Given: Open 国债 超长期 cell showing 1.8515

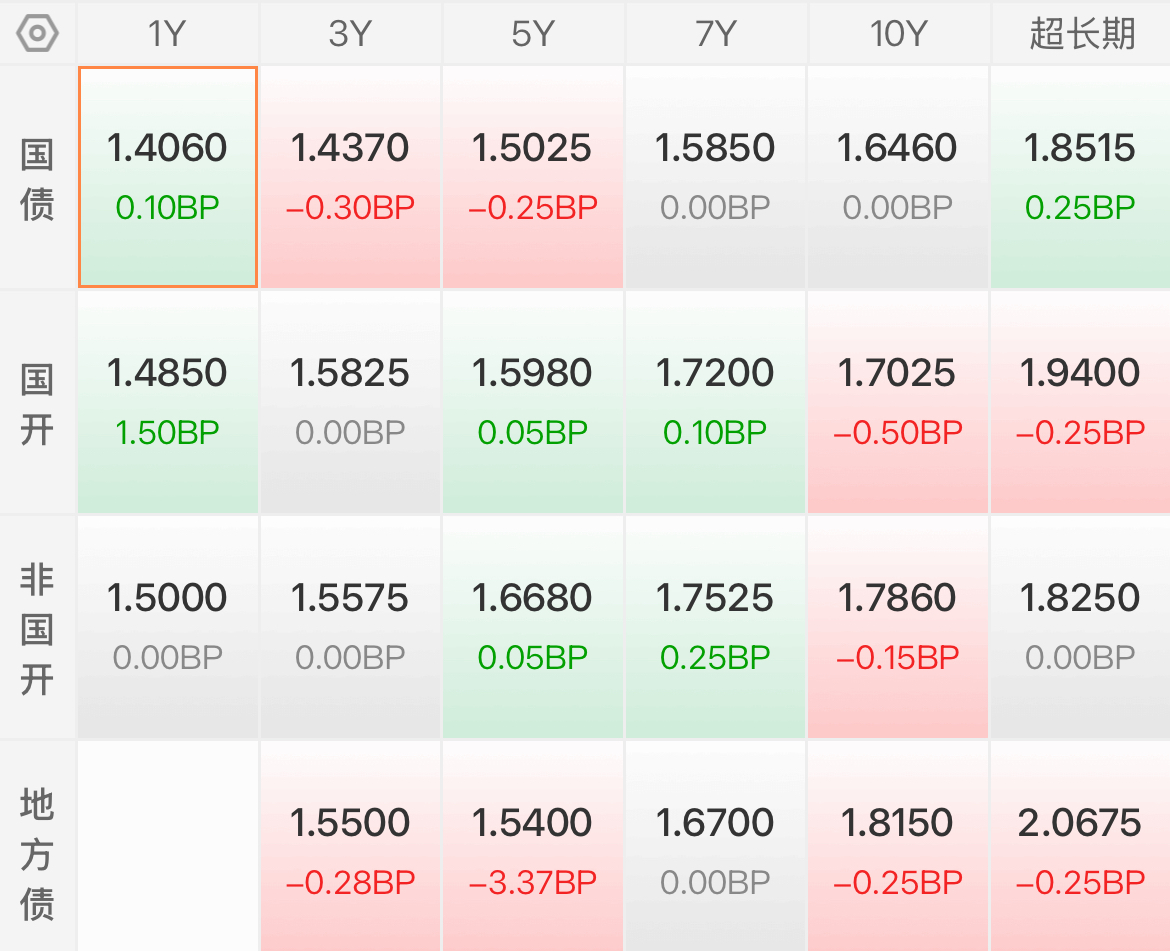Looking at the screenshot, I should tap(1080, 178).
